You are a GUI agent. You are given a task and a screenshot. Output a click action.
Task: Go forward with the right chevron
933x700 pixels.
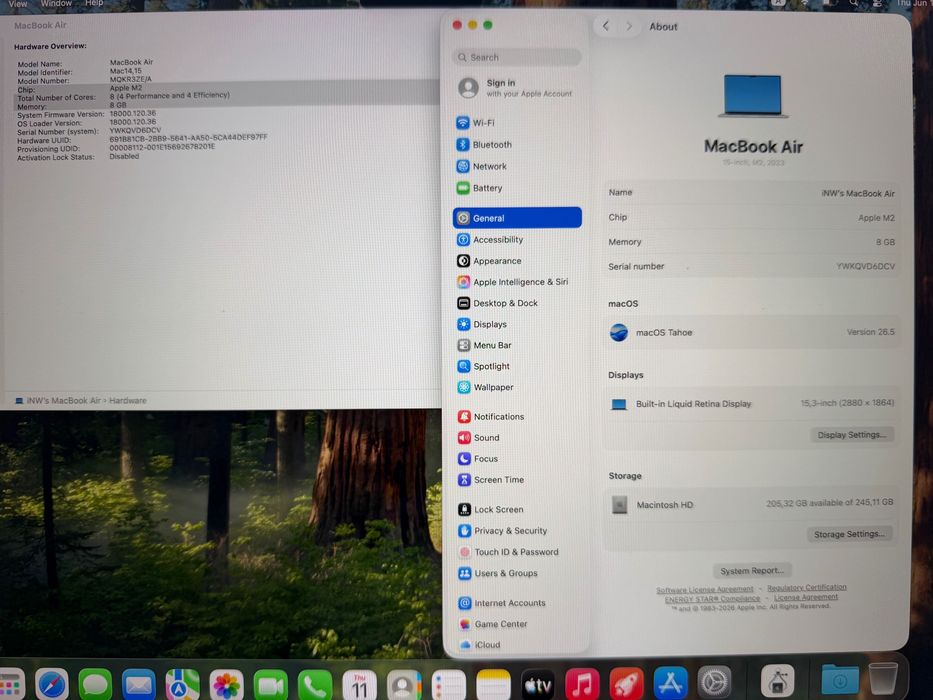pos(629,26)
